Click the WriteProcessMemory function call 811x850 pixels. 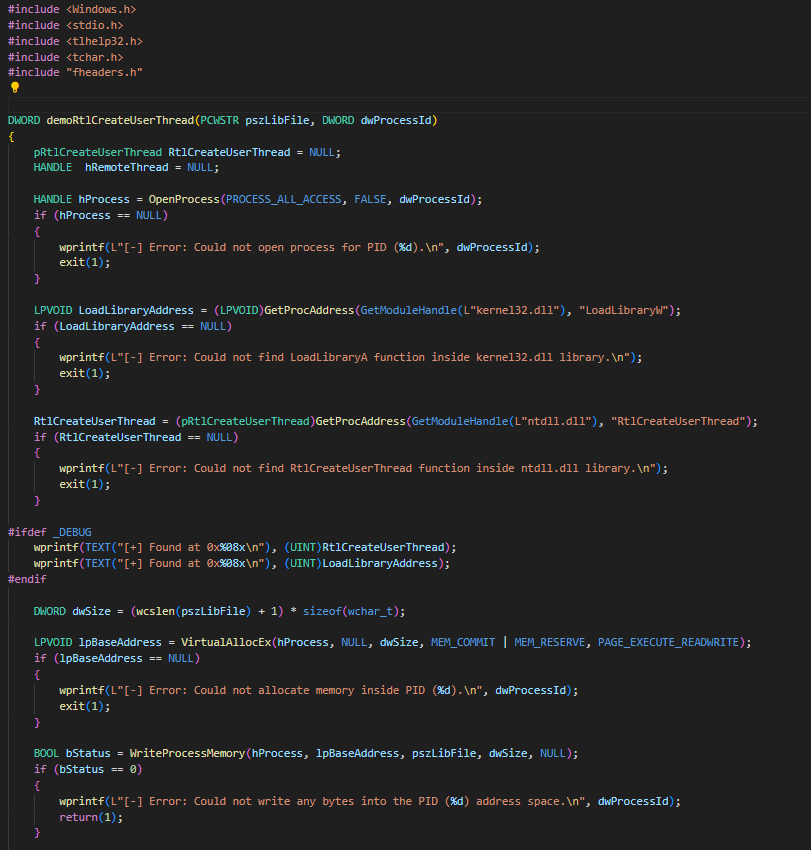pos(187,754)
